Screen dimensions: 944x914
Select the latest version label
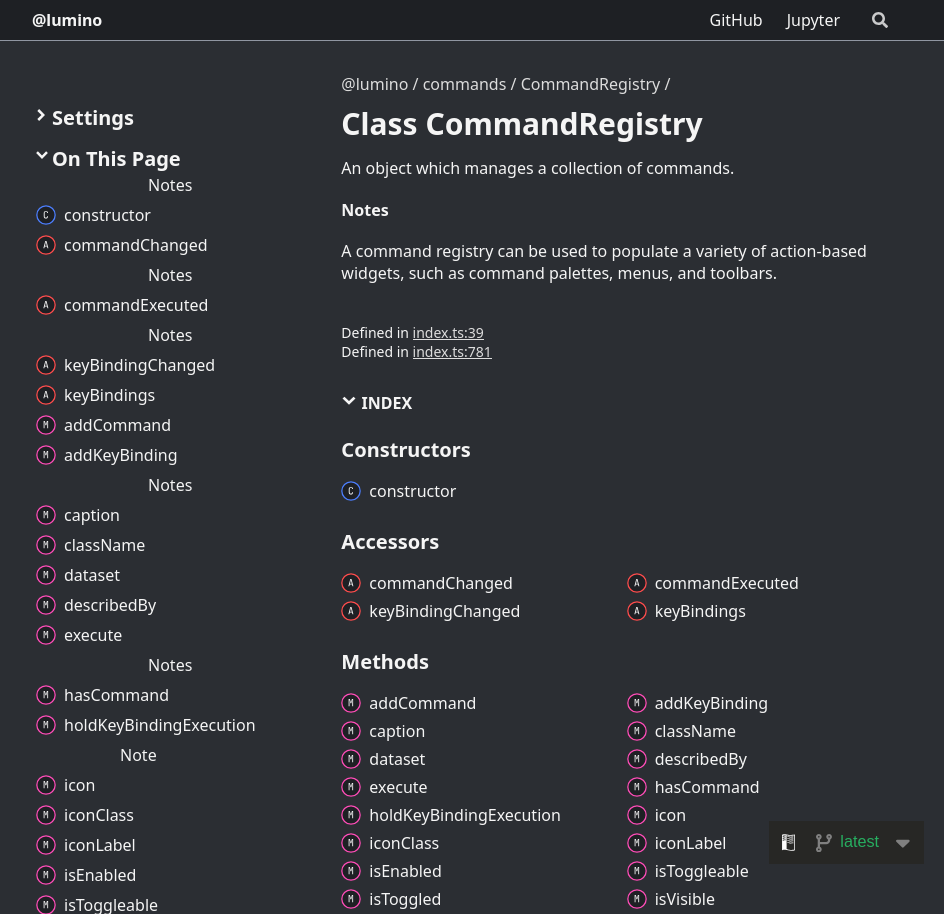click(859, 842)
